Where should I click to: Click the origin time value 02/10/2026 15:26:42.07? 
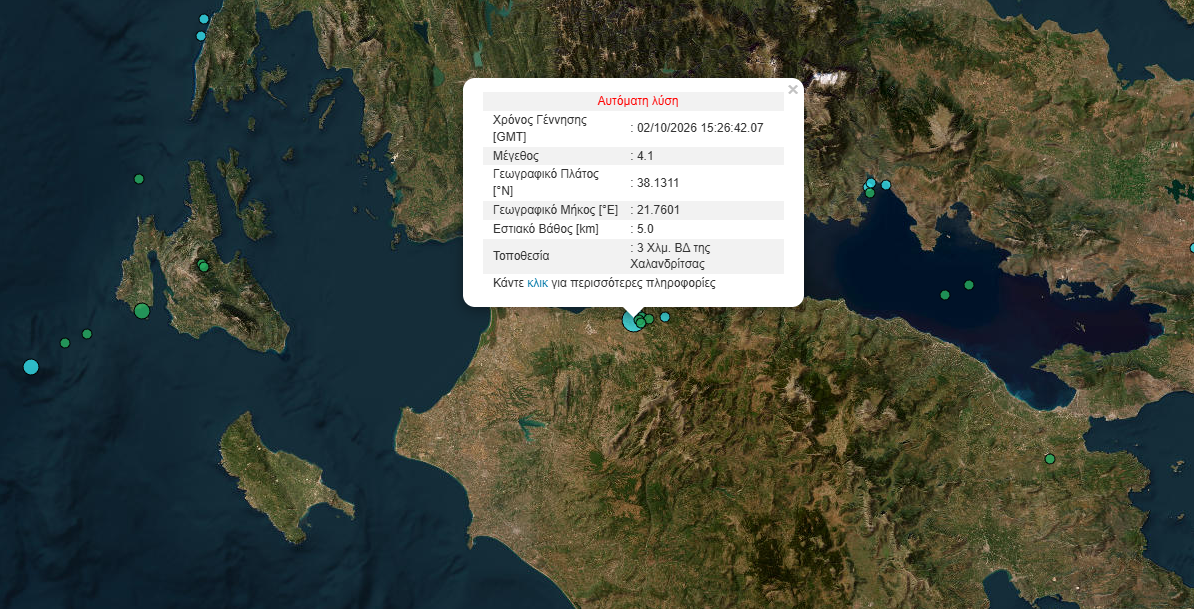point(700,128)
